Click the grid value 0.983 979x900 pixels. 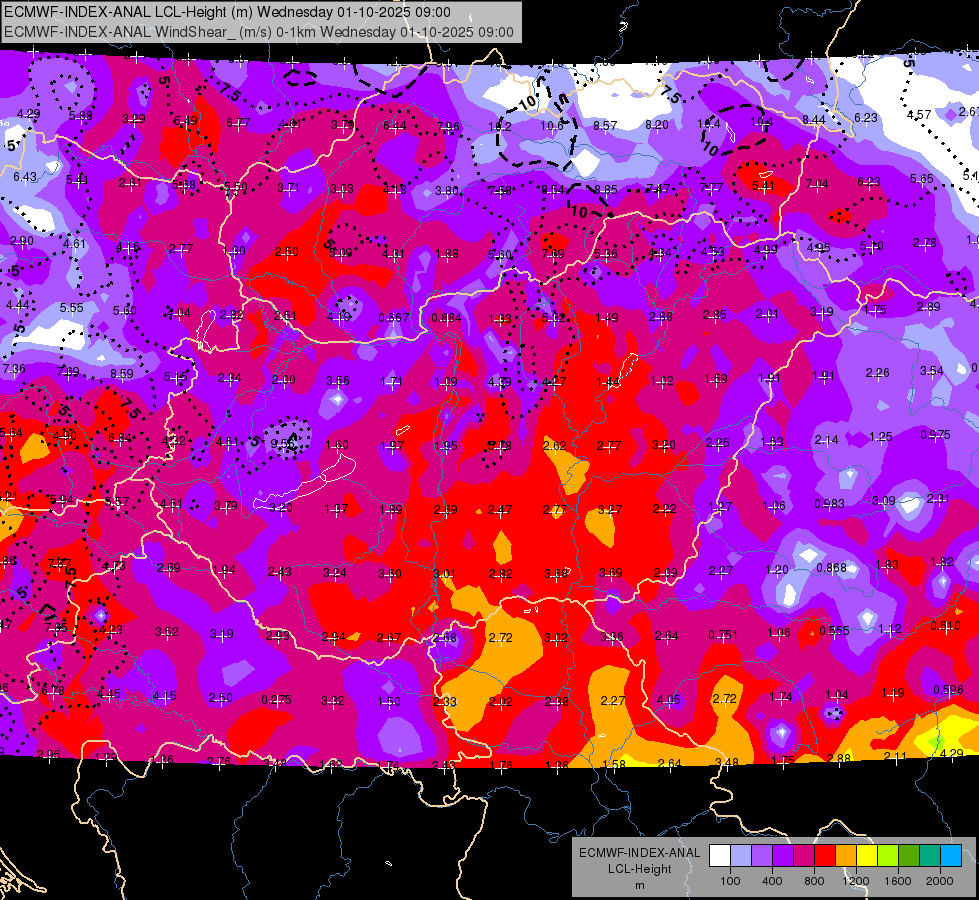click(x=829, y=503)
